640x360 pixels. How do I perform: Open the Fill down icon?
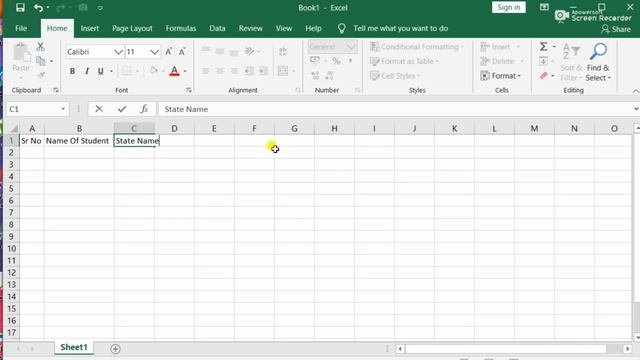tap(543, 61)
